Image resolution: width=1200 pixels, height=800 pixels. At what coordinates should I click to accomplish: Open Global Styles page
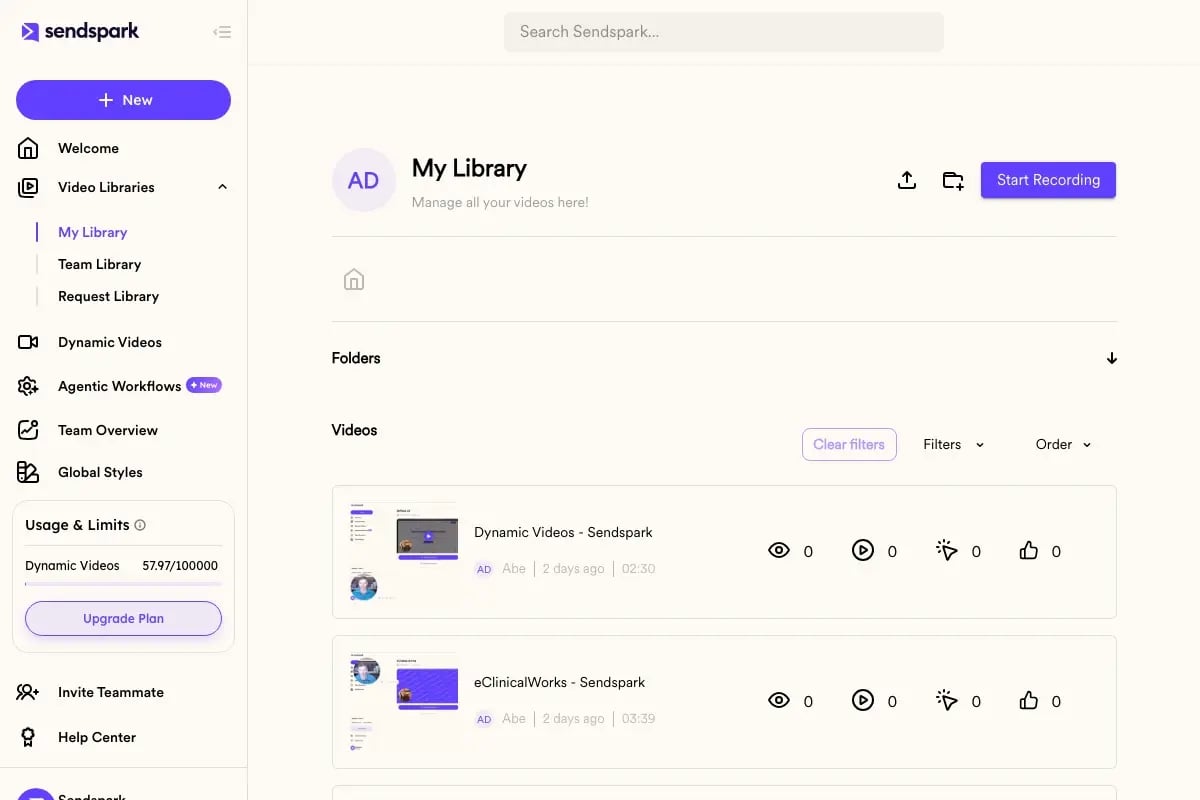coord(100,472)
